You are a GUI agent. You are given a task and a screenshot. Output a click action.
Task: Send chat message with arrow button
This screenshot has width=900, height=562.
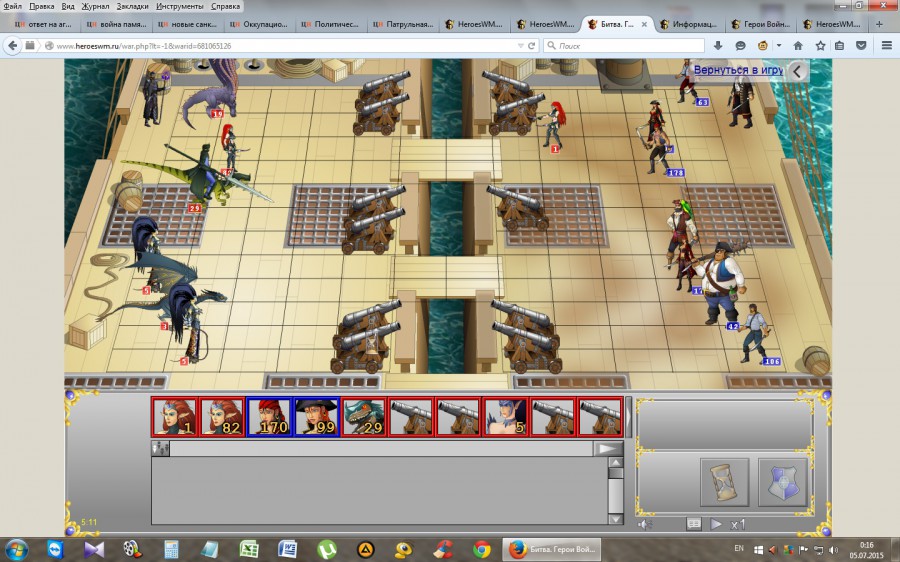[608, 448]
